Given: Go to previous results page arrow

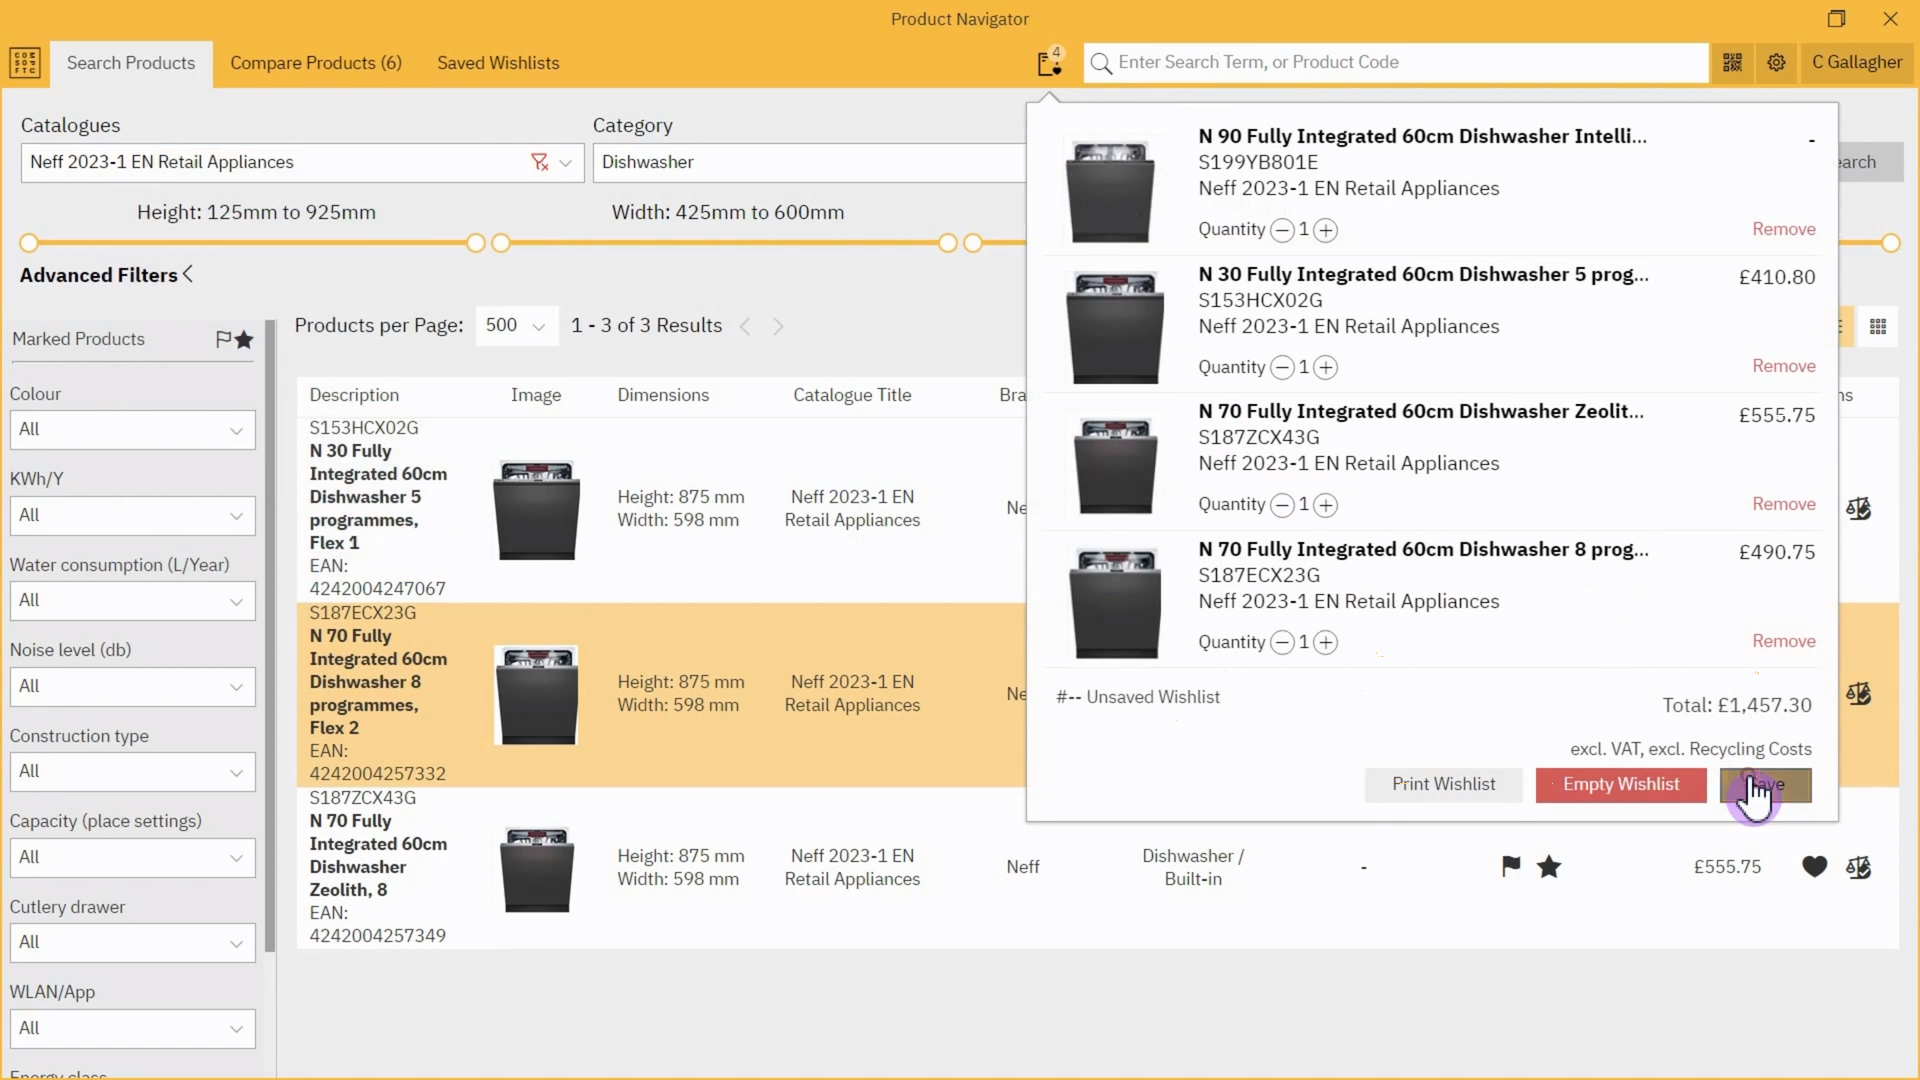Looking at the screenshot, I should (744, 326).
